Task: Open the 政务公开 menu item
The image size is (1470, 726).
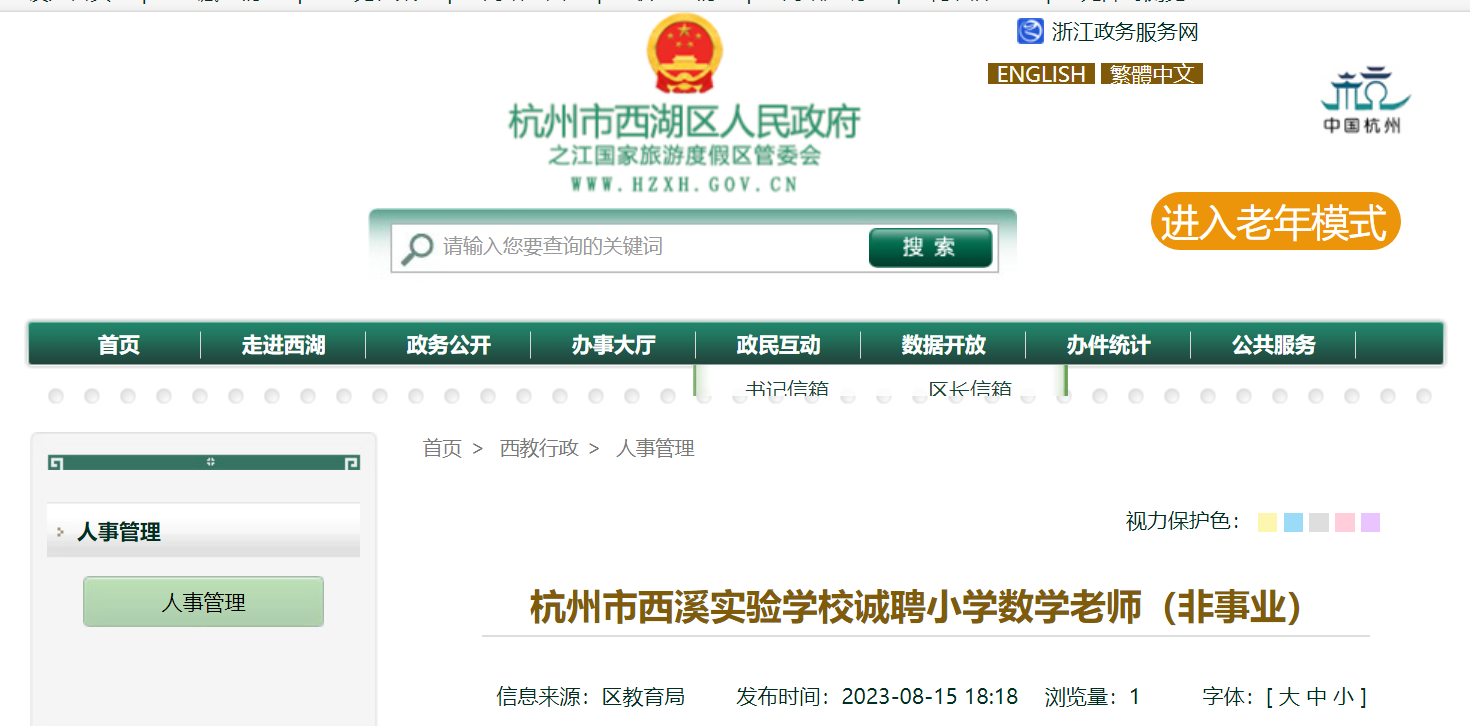Action: [449, 345]
